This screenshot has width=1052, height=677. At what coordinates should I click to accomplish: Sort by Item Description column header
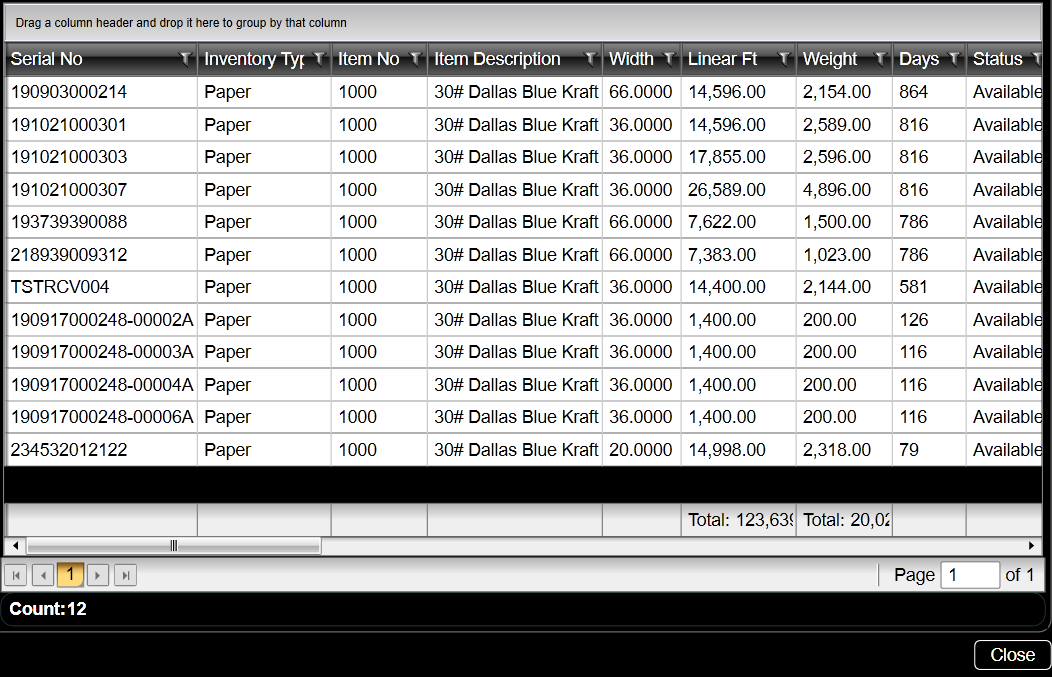[x=497, y=59]
